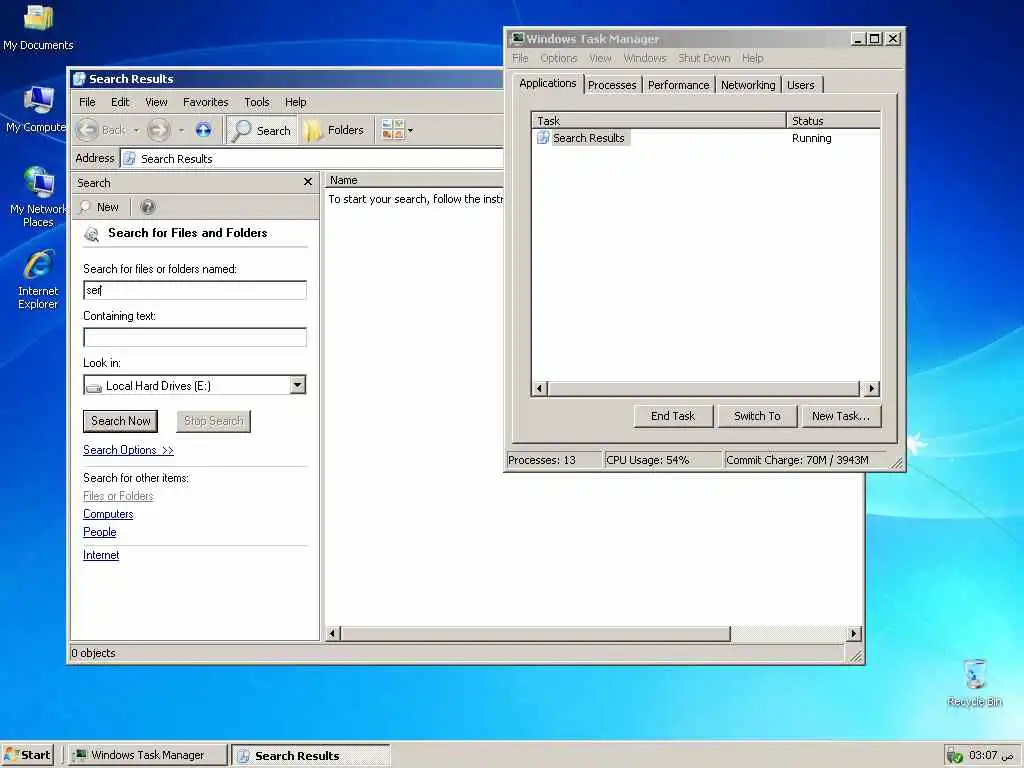
Task: Click the Address bar in Search Results
Action: click(x=312, y=159)
